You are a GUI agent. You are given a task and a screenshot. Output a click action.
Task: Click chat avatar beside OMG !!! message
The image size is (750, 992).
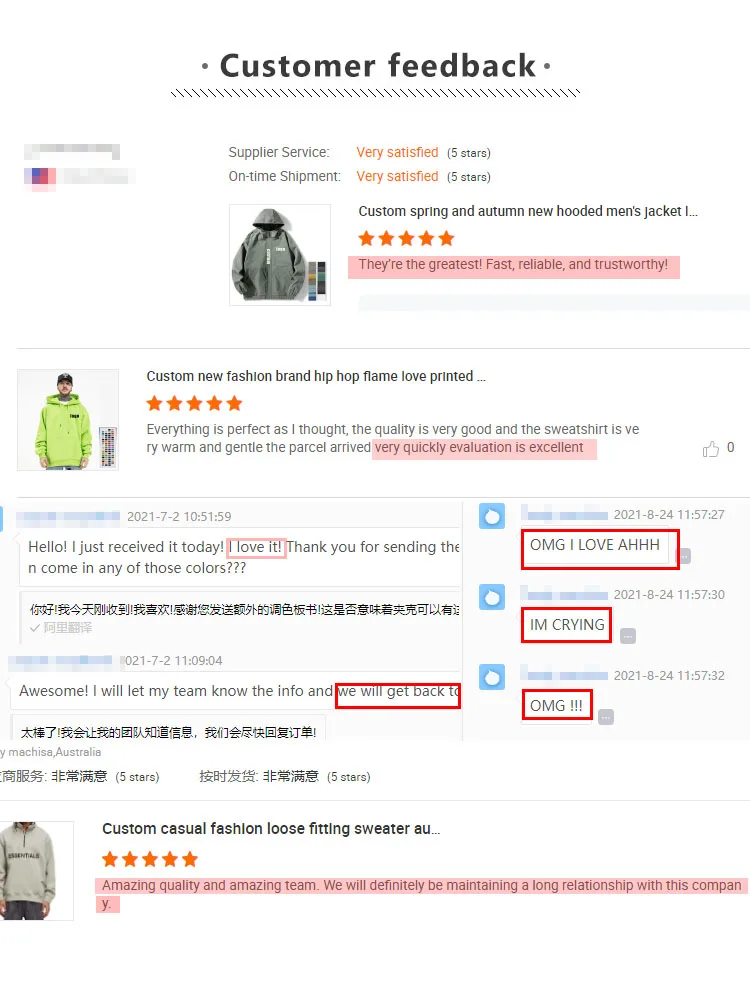(492, 677)
